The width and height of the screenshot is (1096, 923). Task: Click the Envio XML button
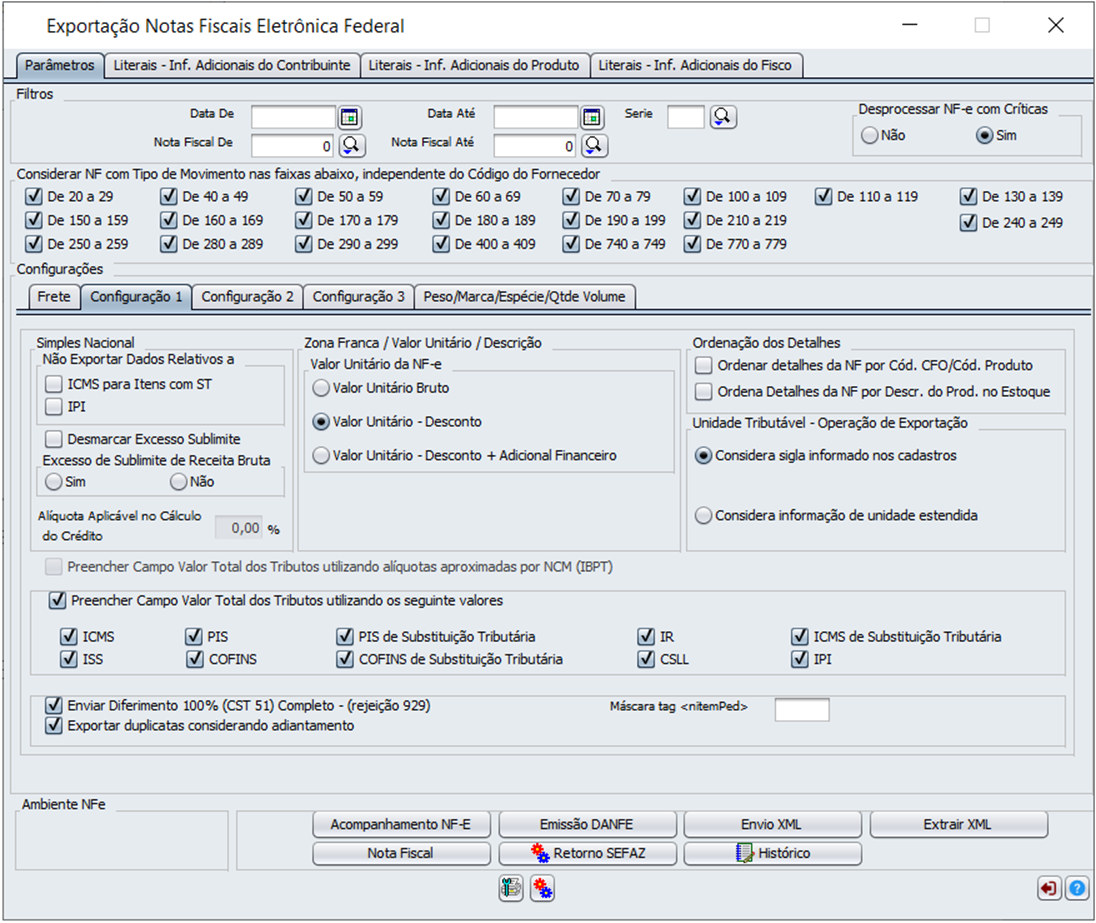[772, 824]
